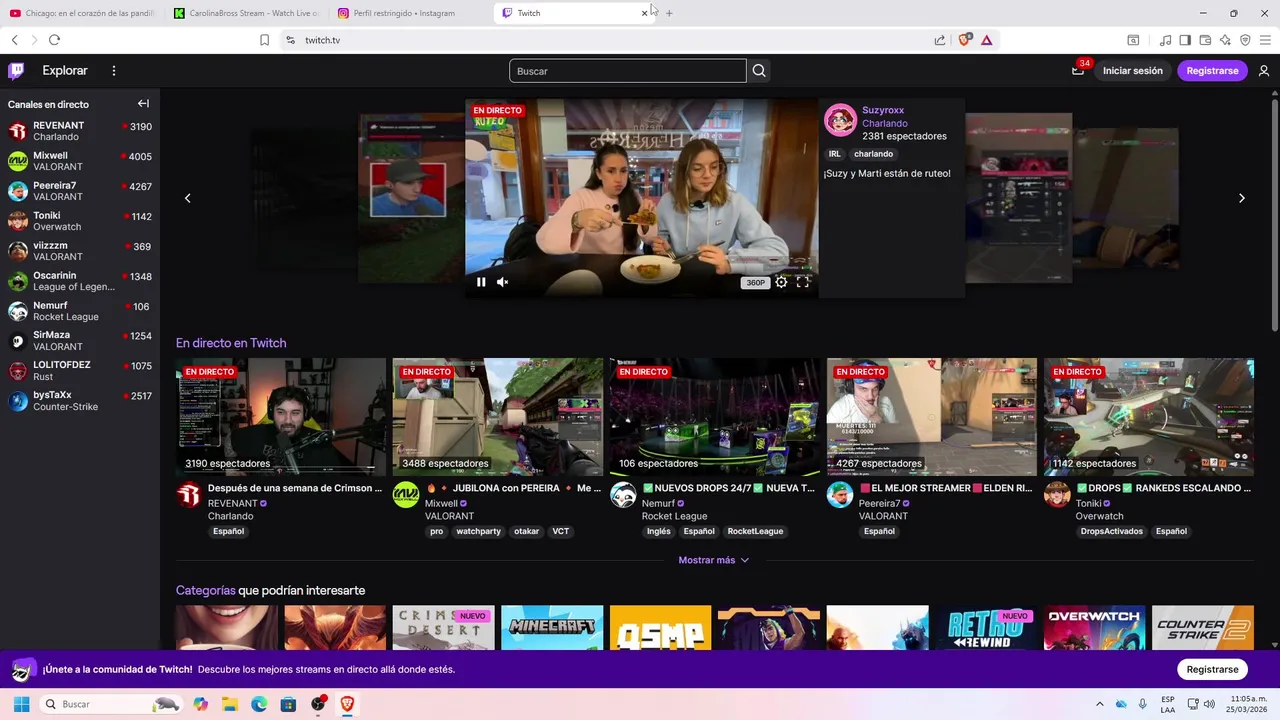Viewport: 1280px width, 720px height.
Task: Open Toniki channel in sidebar
Action: (80, 221)
